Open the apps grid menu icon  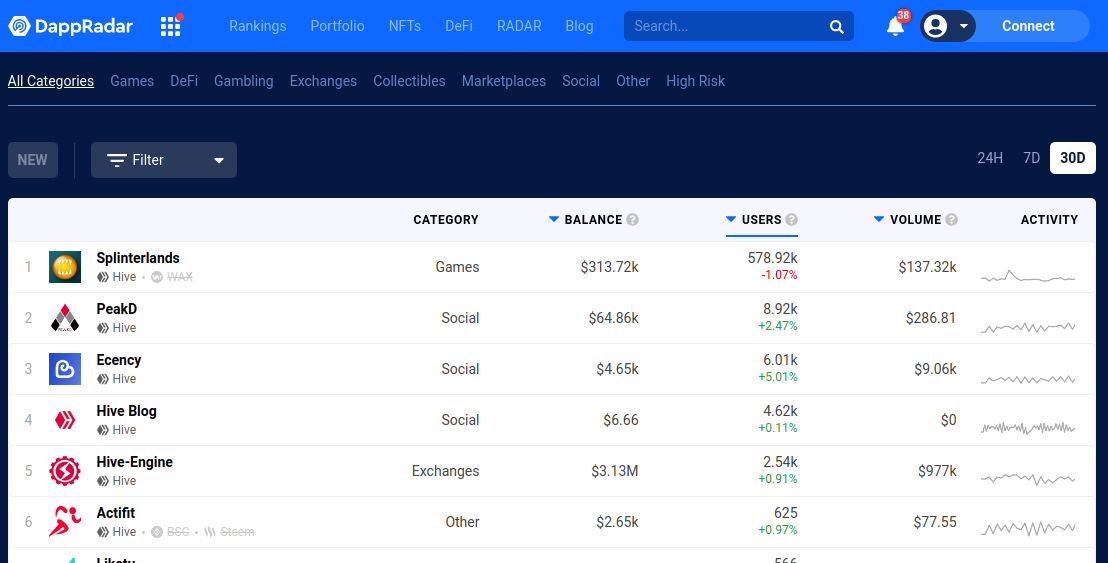[170, 26]
